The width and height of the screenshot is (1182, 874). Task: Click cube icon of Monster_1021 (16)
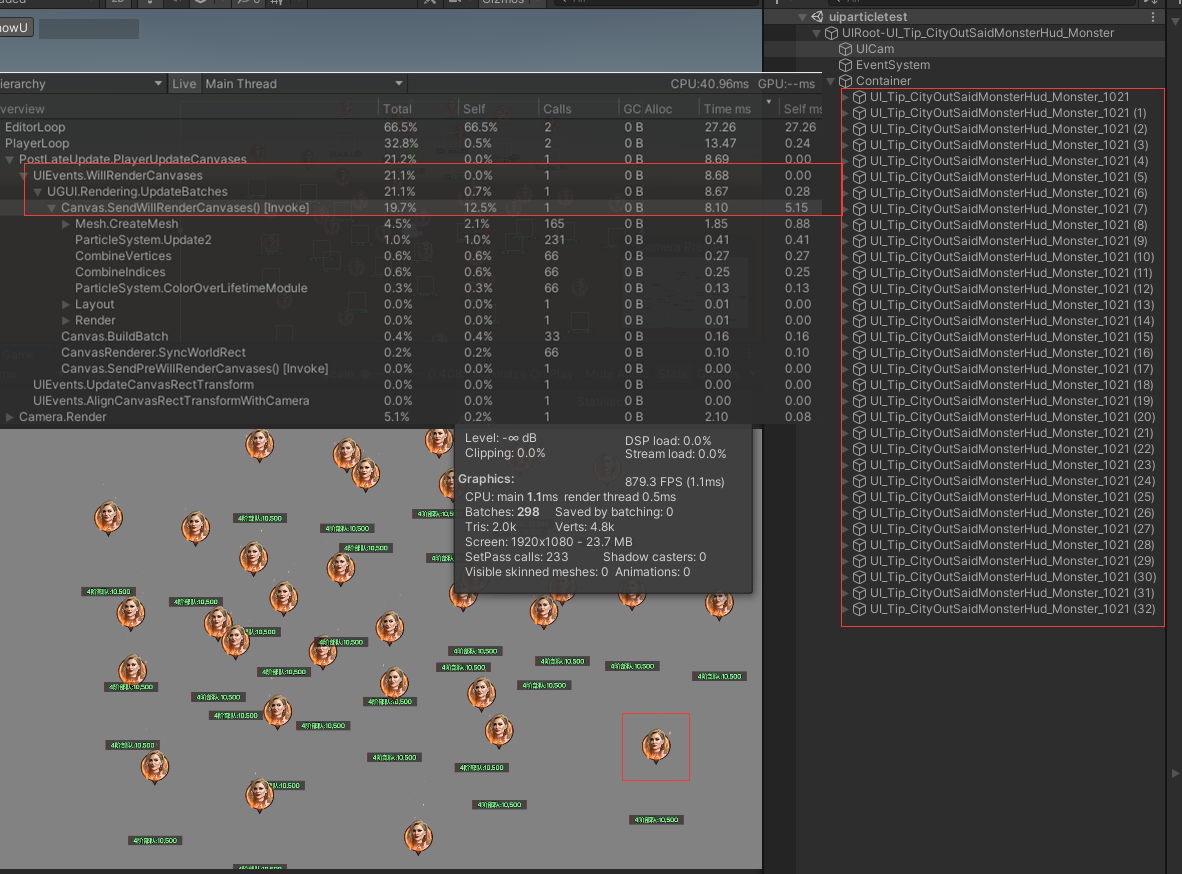pos(859,353)
